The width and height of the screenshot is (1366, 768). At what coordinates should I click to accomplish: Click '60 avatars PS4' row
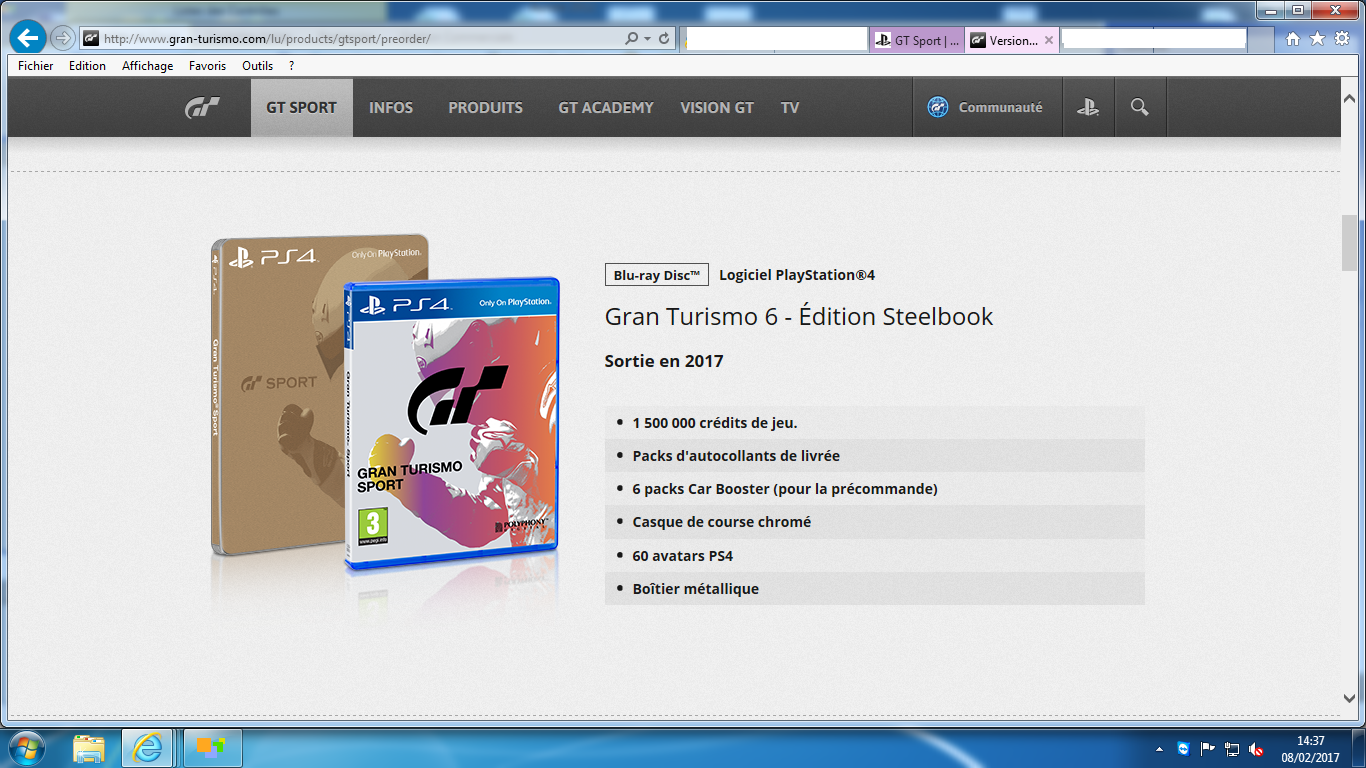pyautogui.click(x=875, y=555)
